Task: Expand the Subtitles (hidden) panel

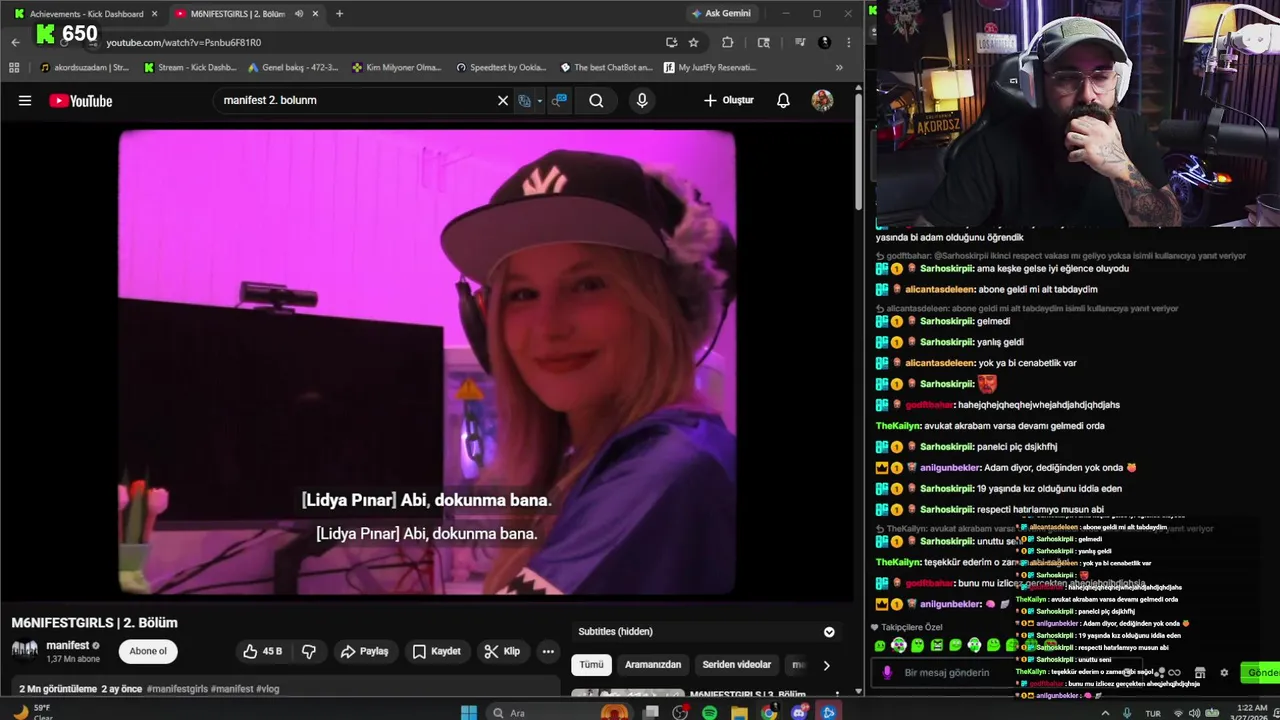Action: (829, 632)
